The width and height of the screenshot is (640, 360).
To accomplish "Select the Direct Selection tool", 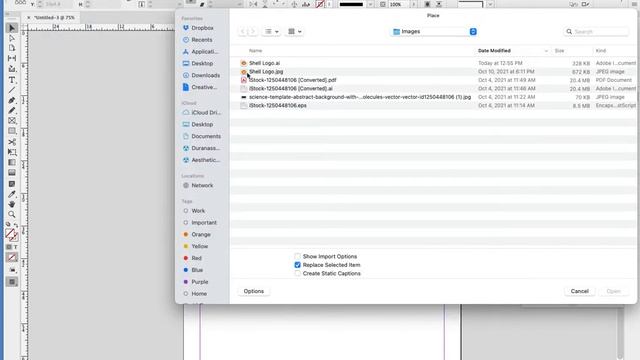I will pyautogui.click(x=12, y=38).
